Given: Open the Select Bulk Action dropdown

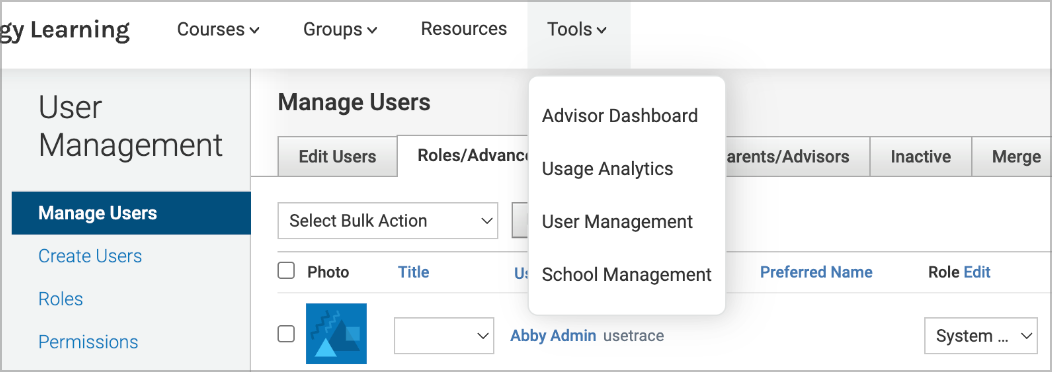Looking at the screenshot, I should (388, 221).
